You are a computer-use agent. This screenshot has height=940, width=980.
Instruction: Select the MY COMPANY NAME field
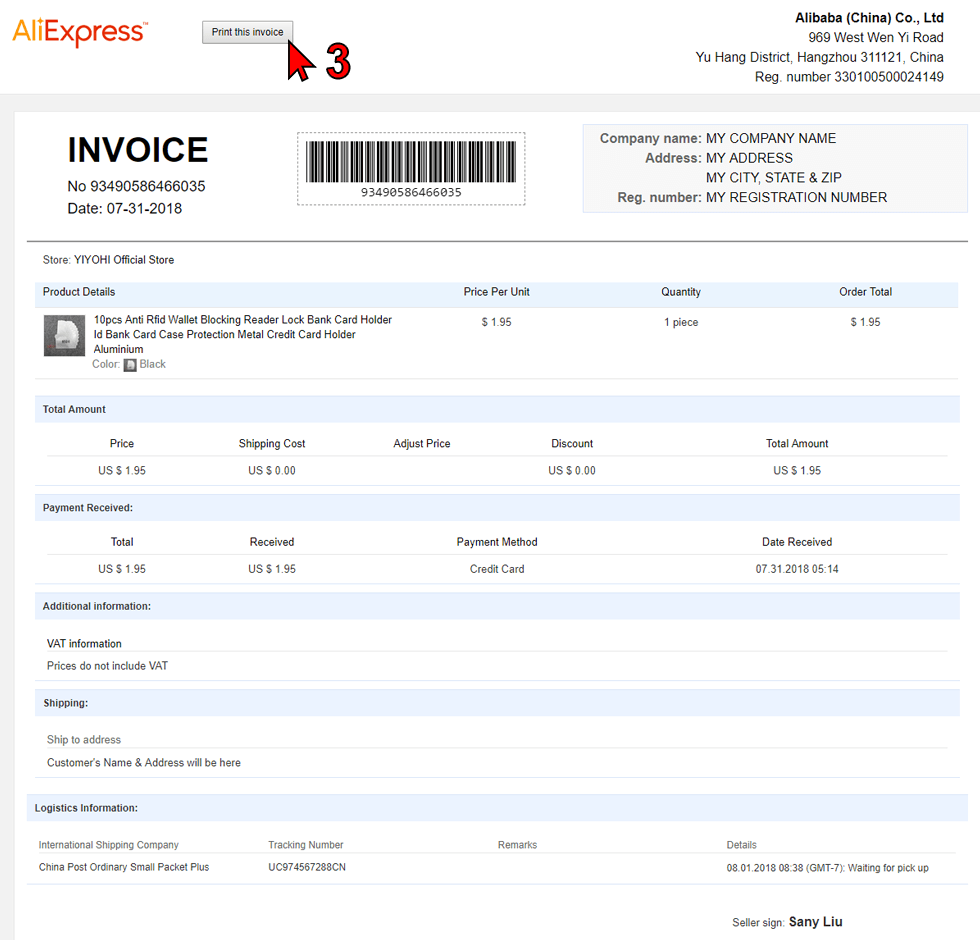(x=771, y=138)
